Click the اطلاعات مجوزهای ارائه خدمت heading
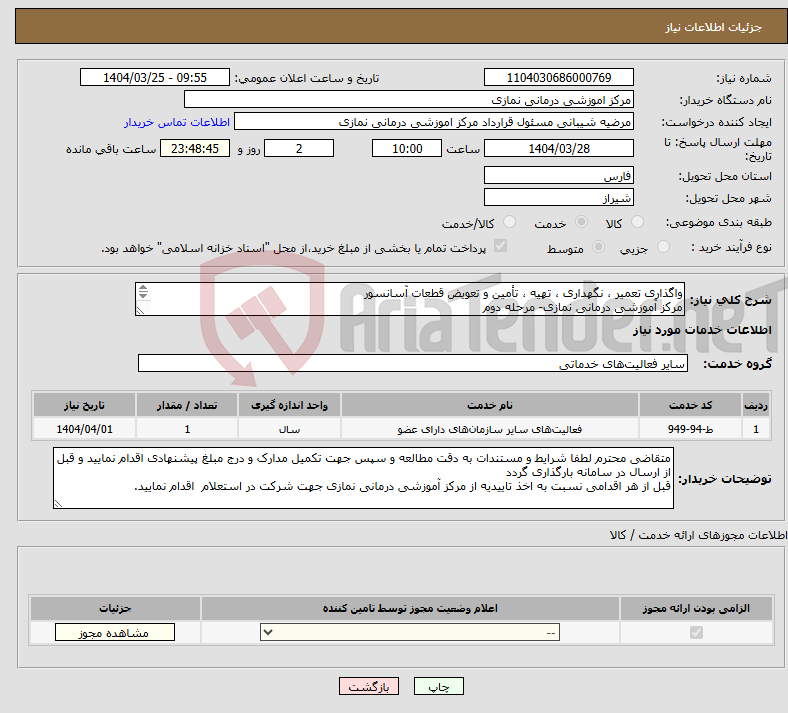788x713 pixels. point(698,535)
